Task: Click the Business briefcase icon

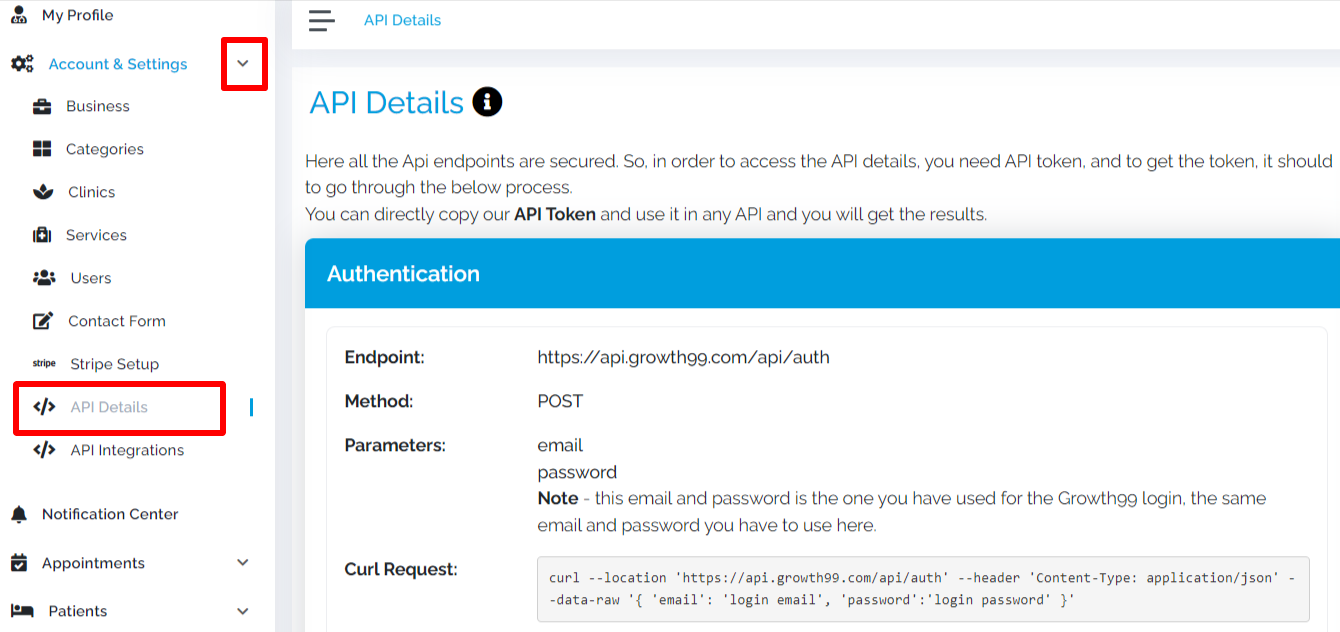Action: 42,106
